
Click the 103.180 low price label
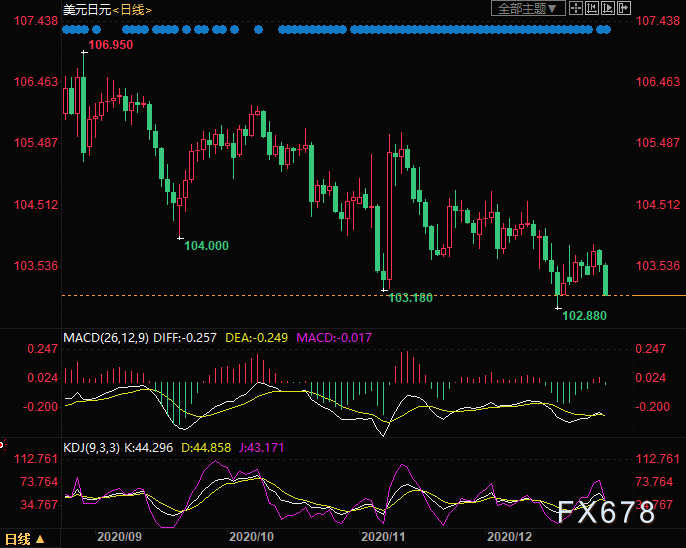click(x=410, y=298)
